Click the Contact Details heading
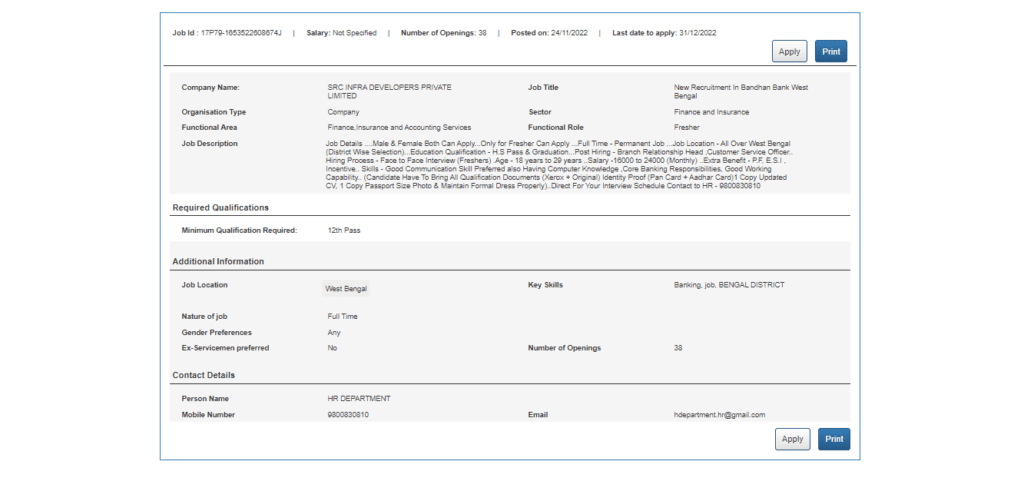 (x=204, y=375)
